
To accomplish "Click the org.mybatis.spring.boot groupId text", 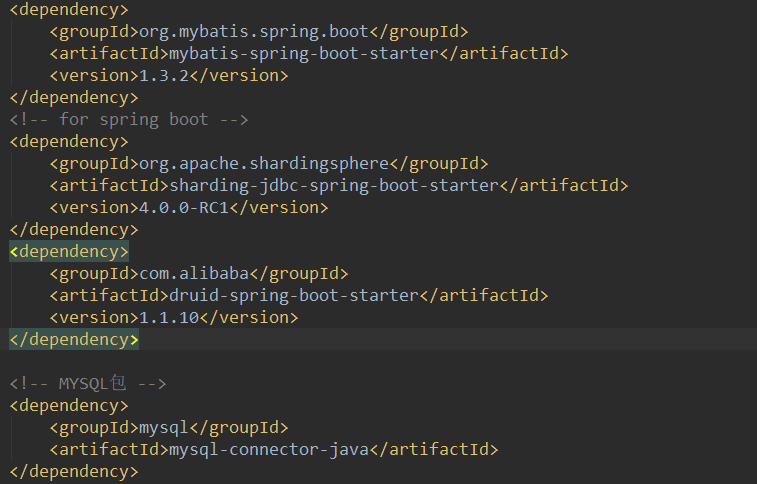I will 254,31.
